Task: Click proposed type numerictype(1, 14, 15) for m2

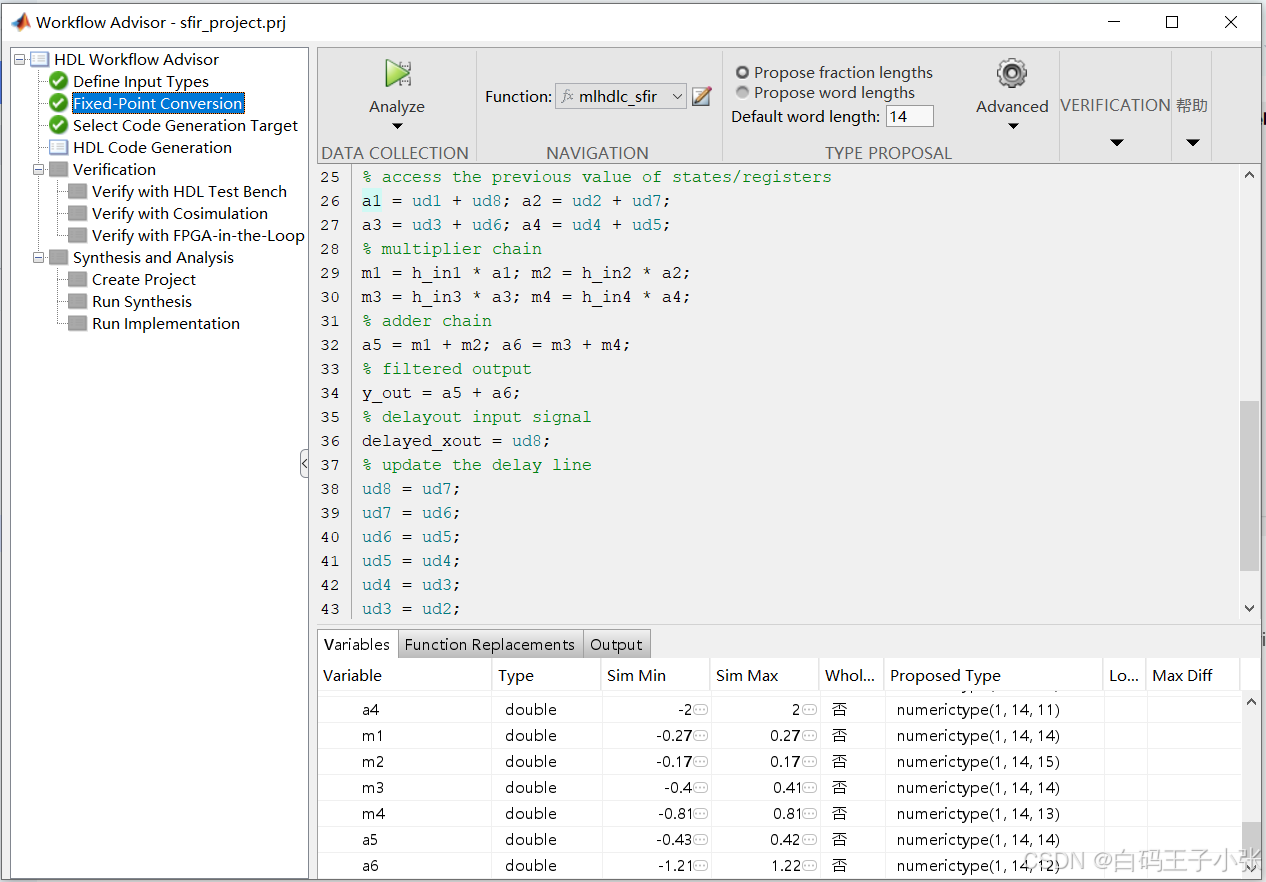Action: pos(978,761)
